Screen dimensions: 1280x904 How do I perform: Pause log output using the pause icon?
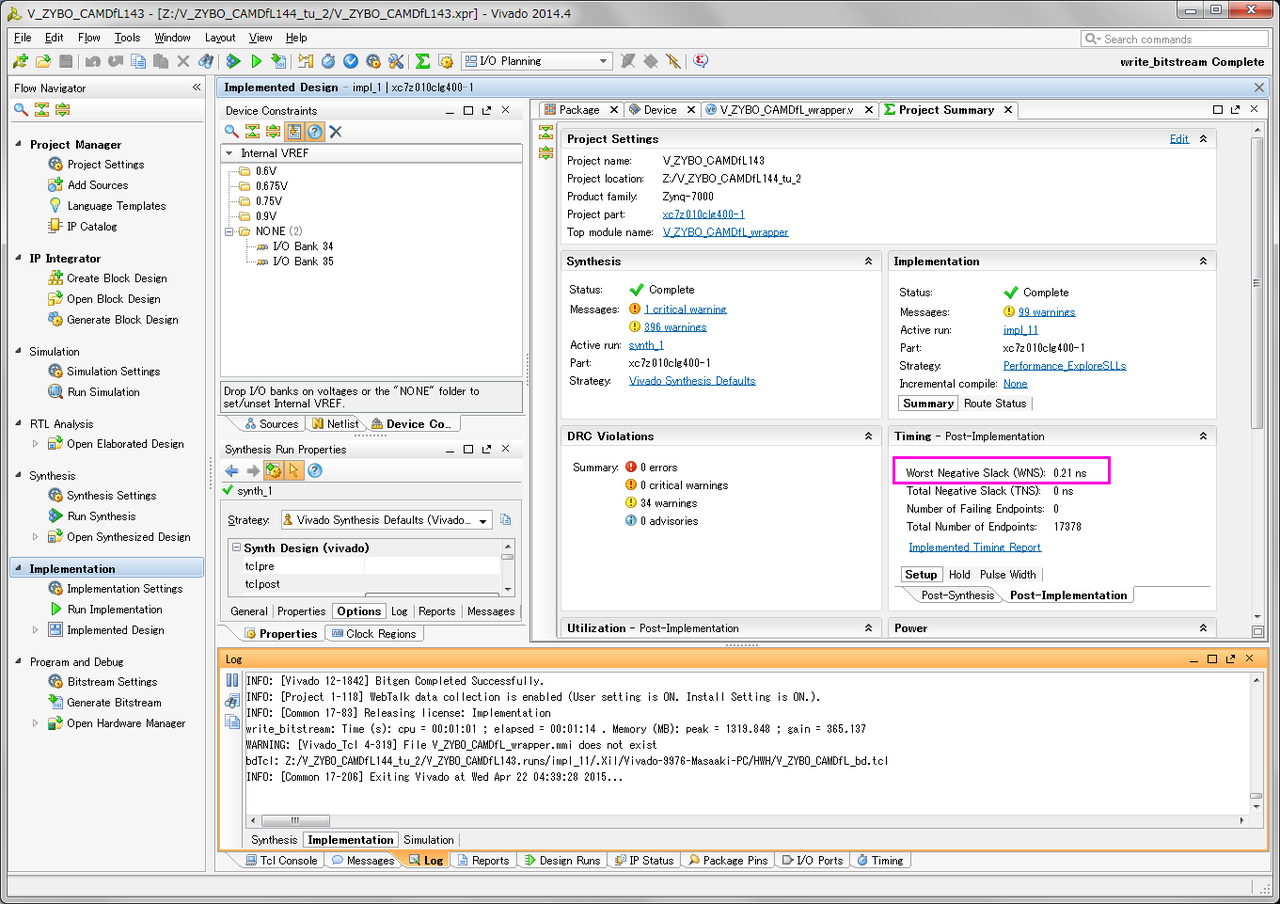pos(232,681)
